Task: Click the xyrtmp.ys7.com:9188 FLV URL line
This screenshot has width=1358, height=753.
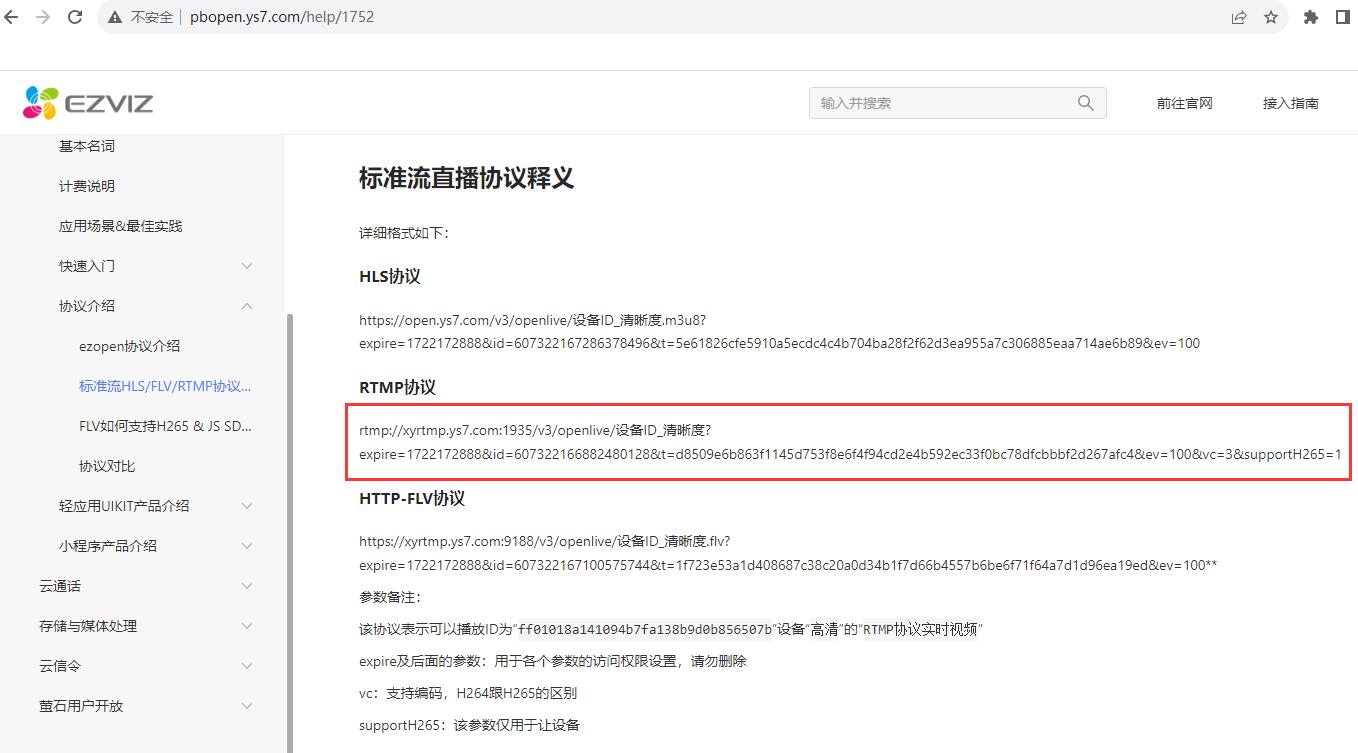Action: [545, 542]
